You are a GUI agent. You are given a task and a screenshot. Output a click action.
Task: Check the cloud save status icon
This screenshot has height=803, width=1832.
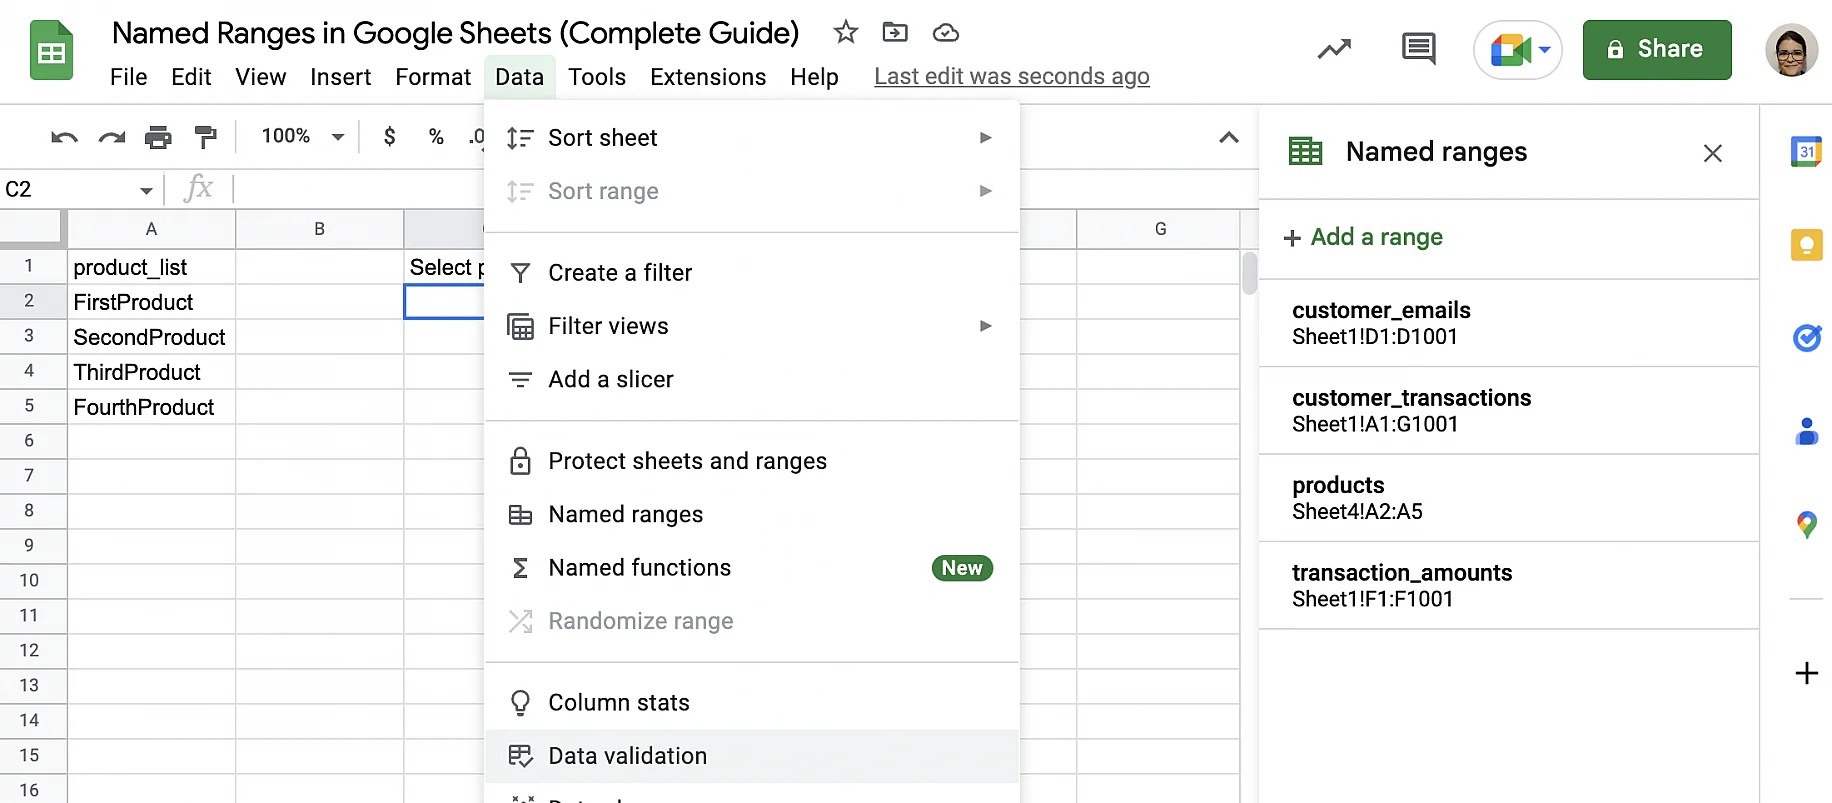click(x=946, y=33)
